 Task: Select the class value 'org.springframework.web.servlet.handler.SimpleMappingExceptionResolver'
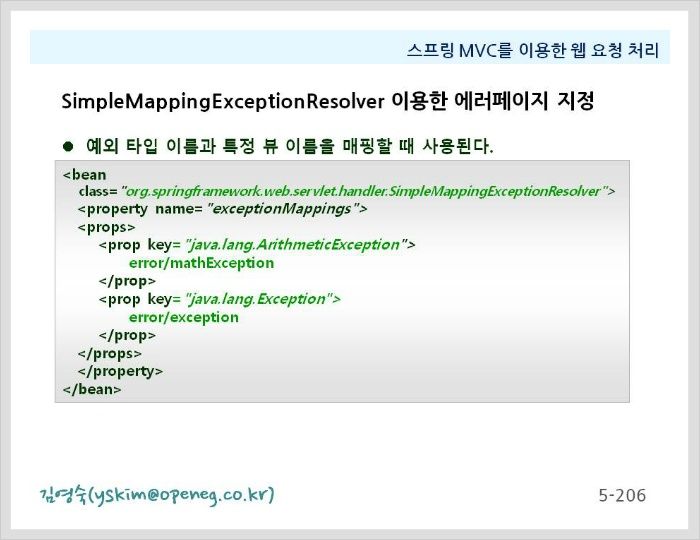point(363,191)
